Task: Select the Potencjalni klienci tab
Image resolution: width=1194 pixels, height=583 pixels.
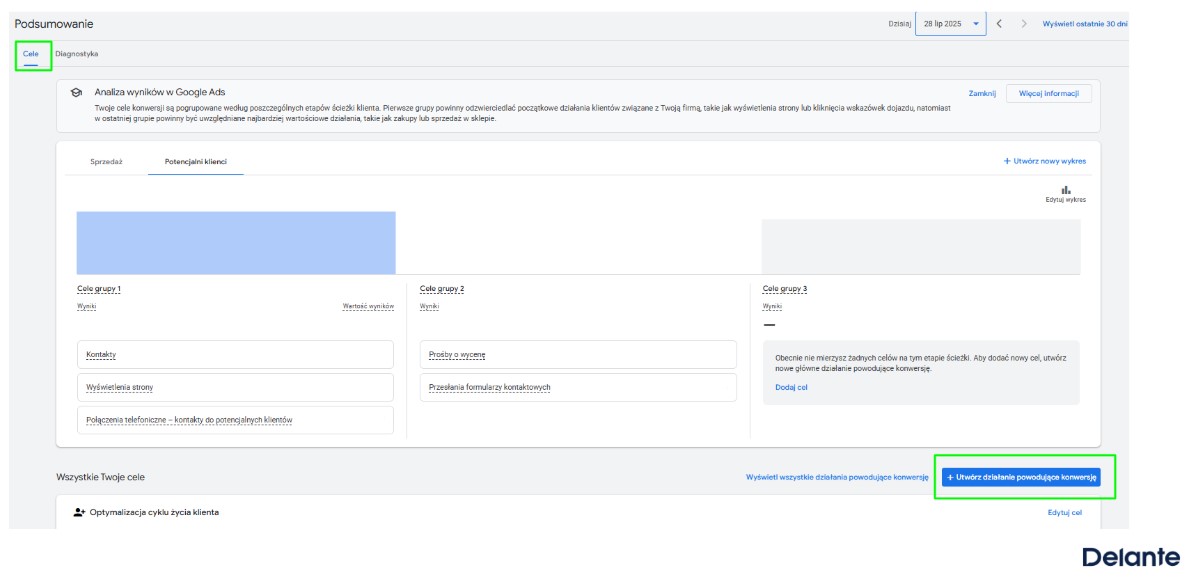Action: point(196,161)
